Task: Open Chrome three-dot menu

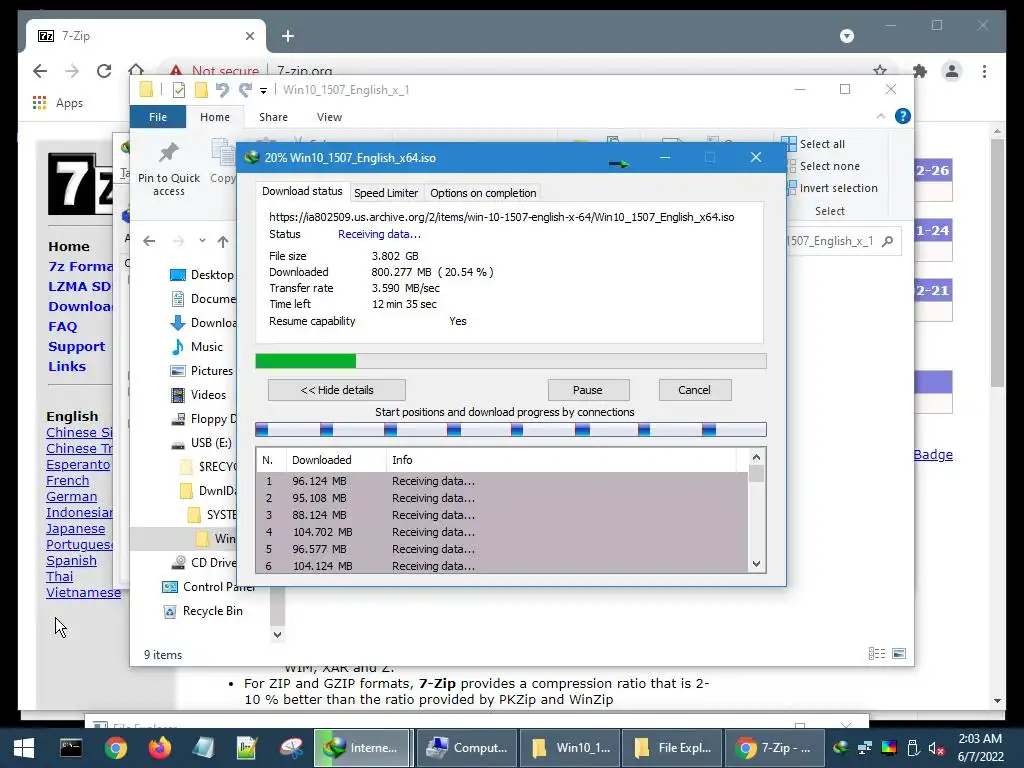Action: point(984,71)
